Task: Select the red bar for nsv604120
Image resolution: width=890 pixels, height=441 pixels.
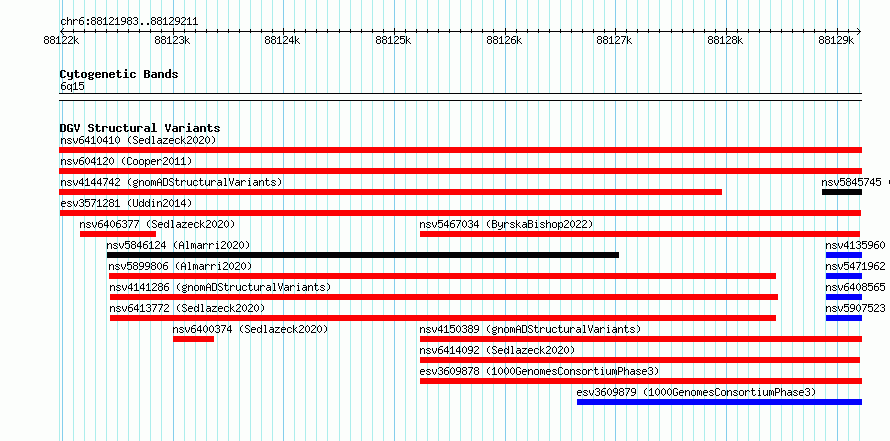Action: pyautogui.click(x=460, y=171)
